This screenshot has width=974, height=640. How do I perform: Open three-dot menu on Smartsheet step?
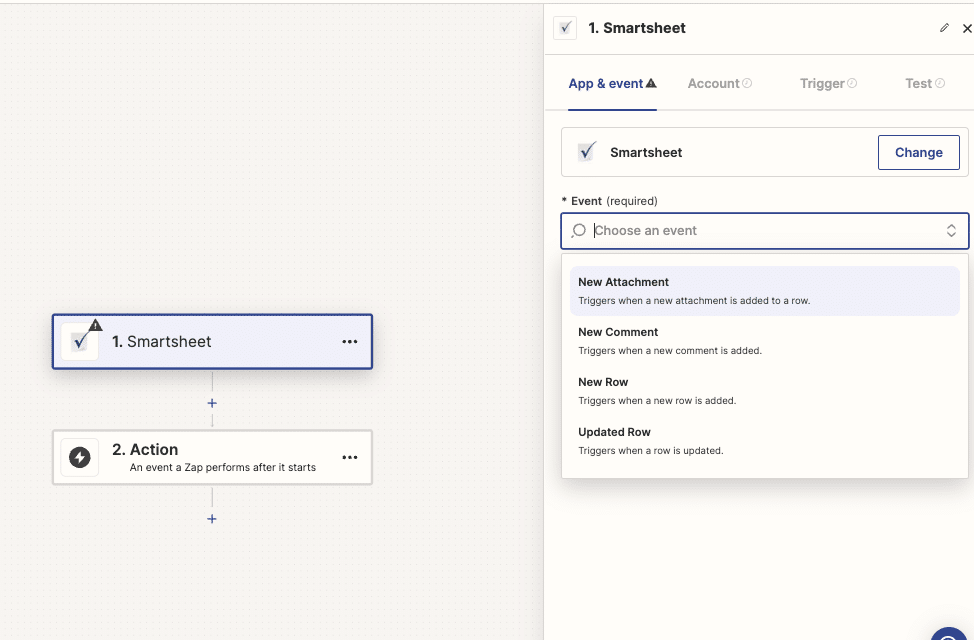pos(350,342)
